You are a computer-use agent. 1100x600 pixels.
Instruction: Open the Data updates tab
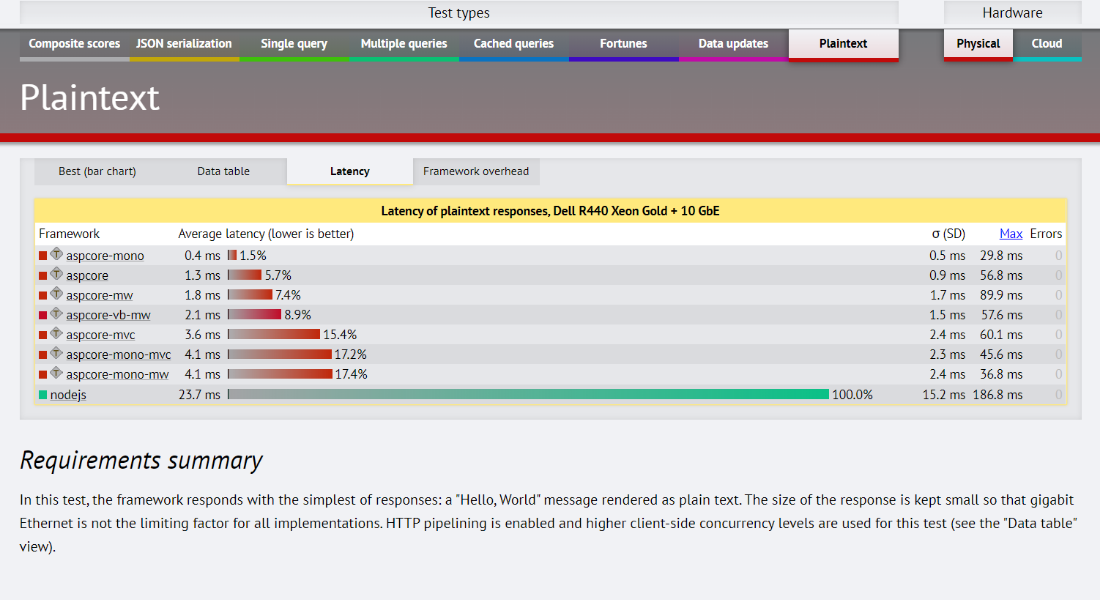(x=733, y=44)
